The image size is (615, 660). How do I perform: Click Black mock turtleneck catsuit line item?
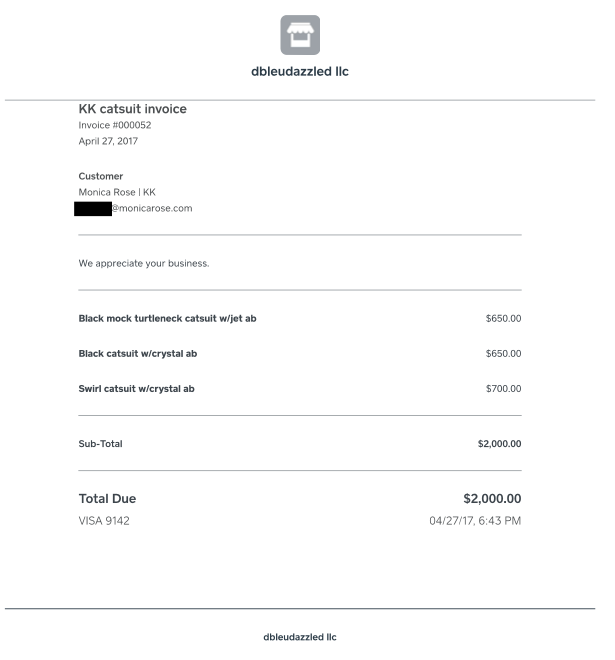coord(168,319)
